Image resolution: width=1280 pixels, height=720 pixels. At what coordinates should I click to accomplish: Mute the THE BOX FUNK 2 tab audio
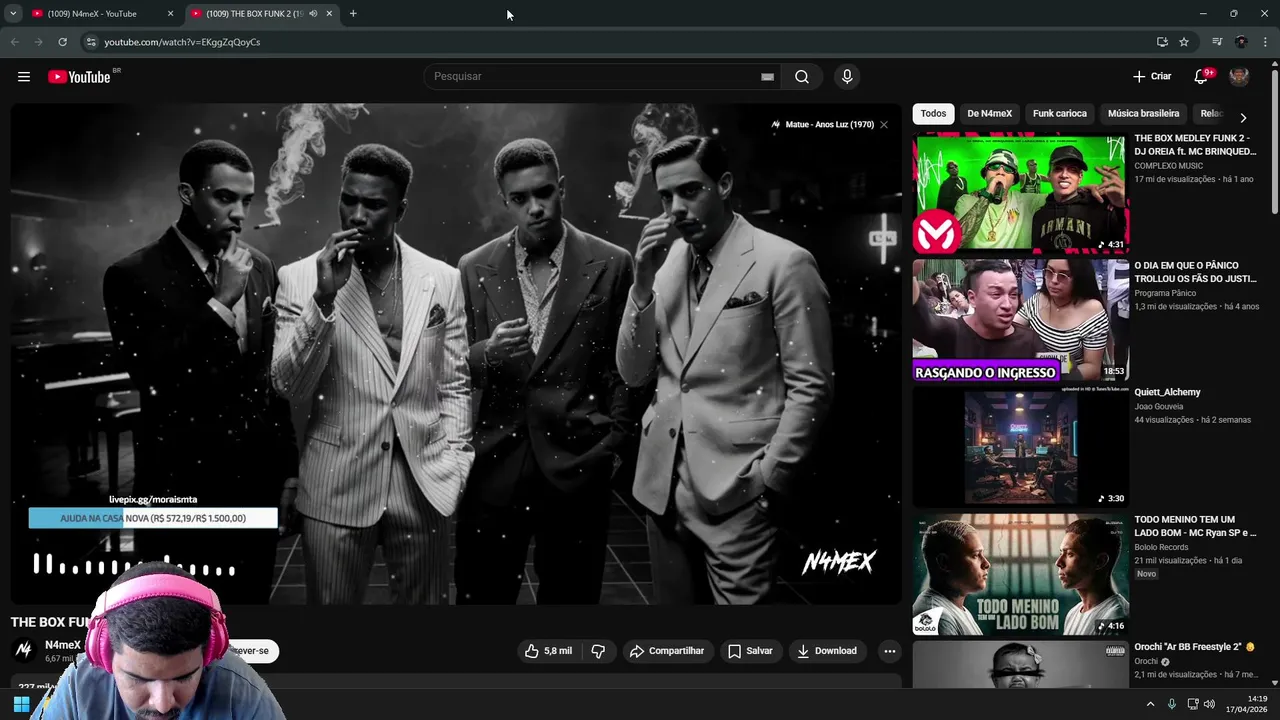(313, 14)
